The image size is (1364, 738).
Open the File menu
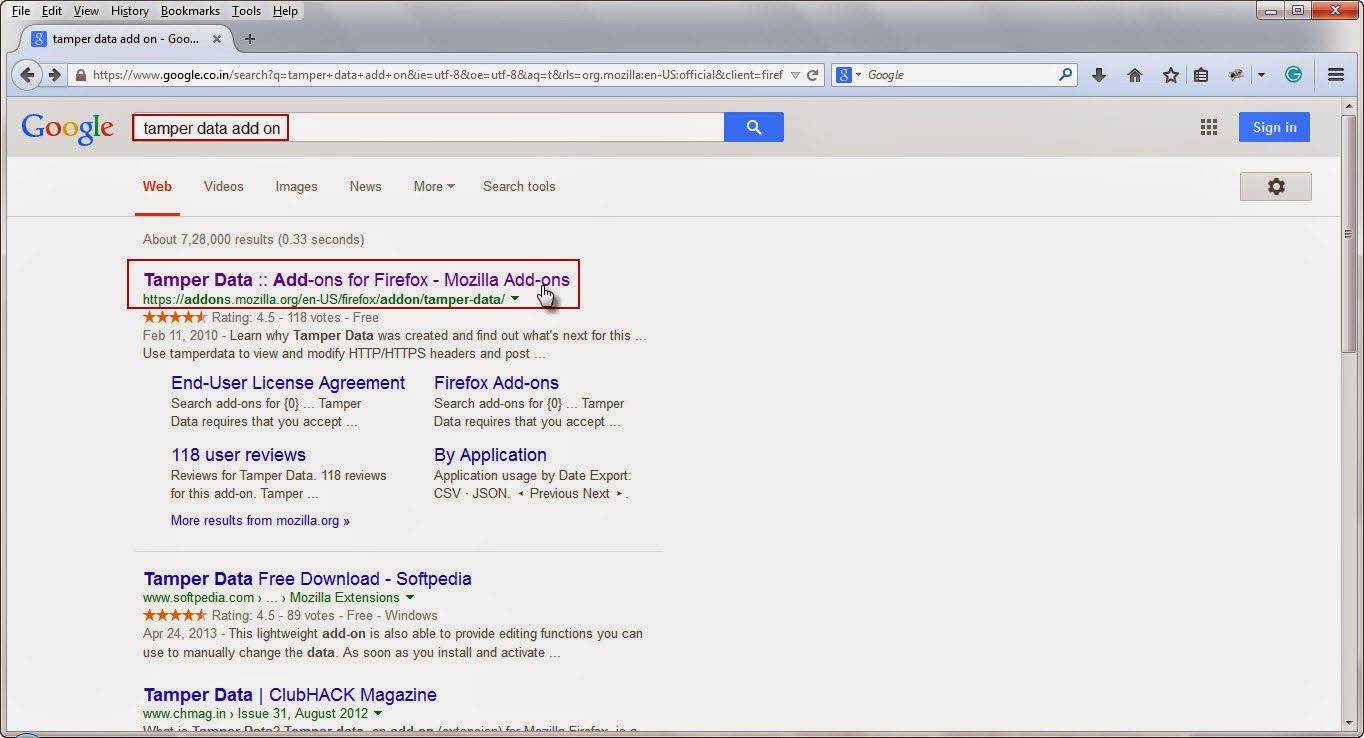coord(21,11)
